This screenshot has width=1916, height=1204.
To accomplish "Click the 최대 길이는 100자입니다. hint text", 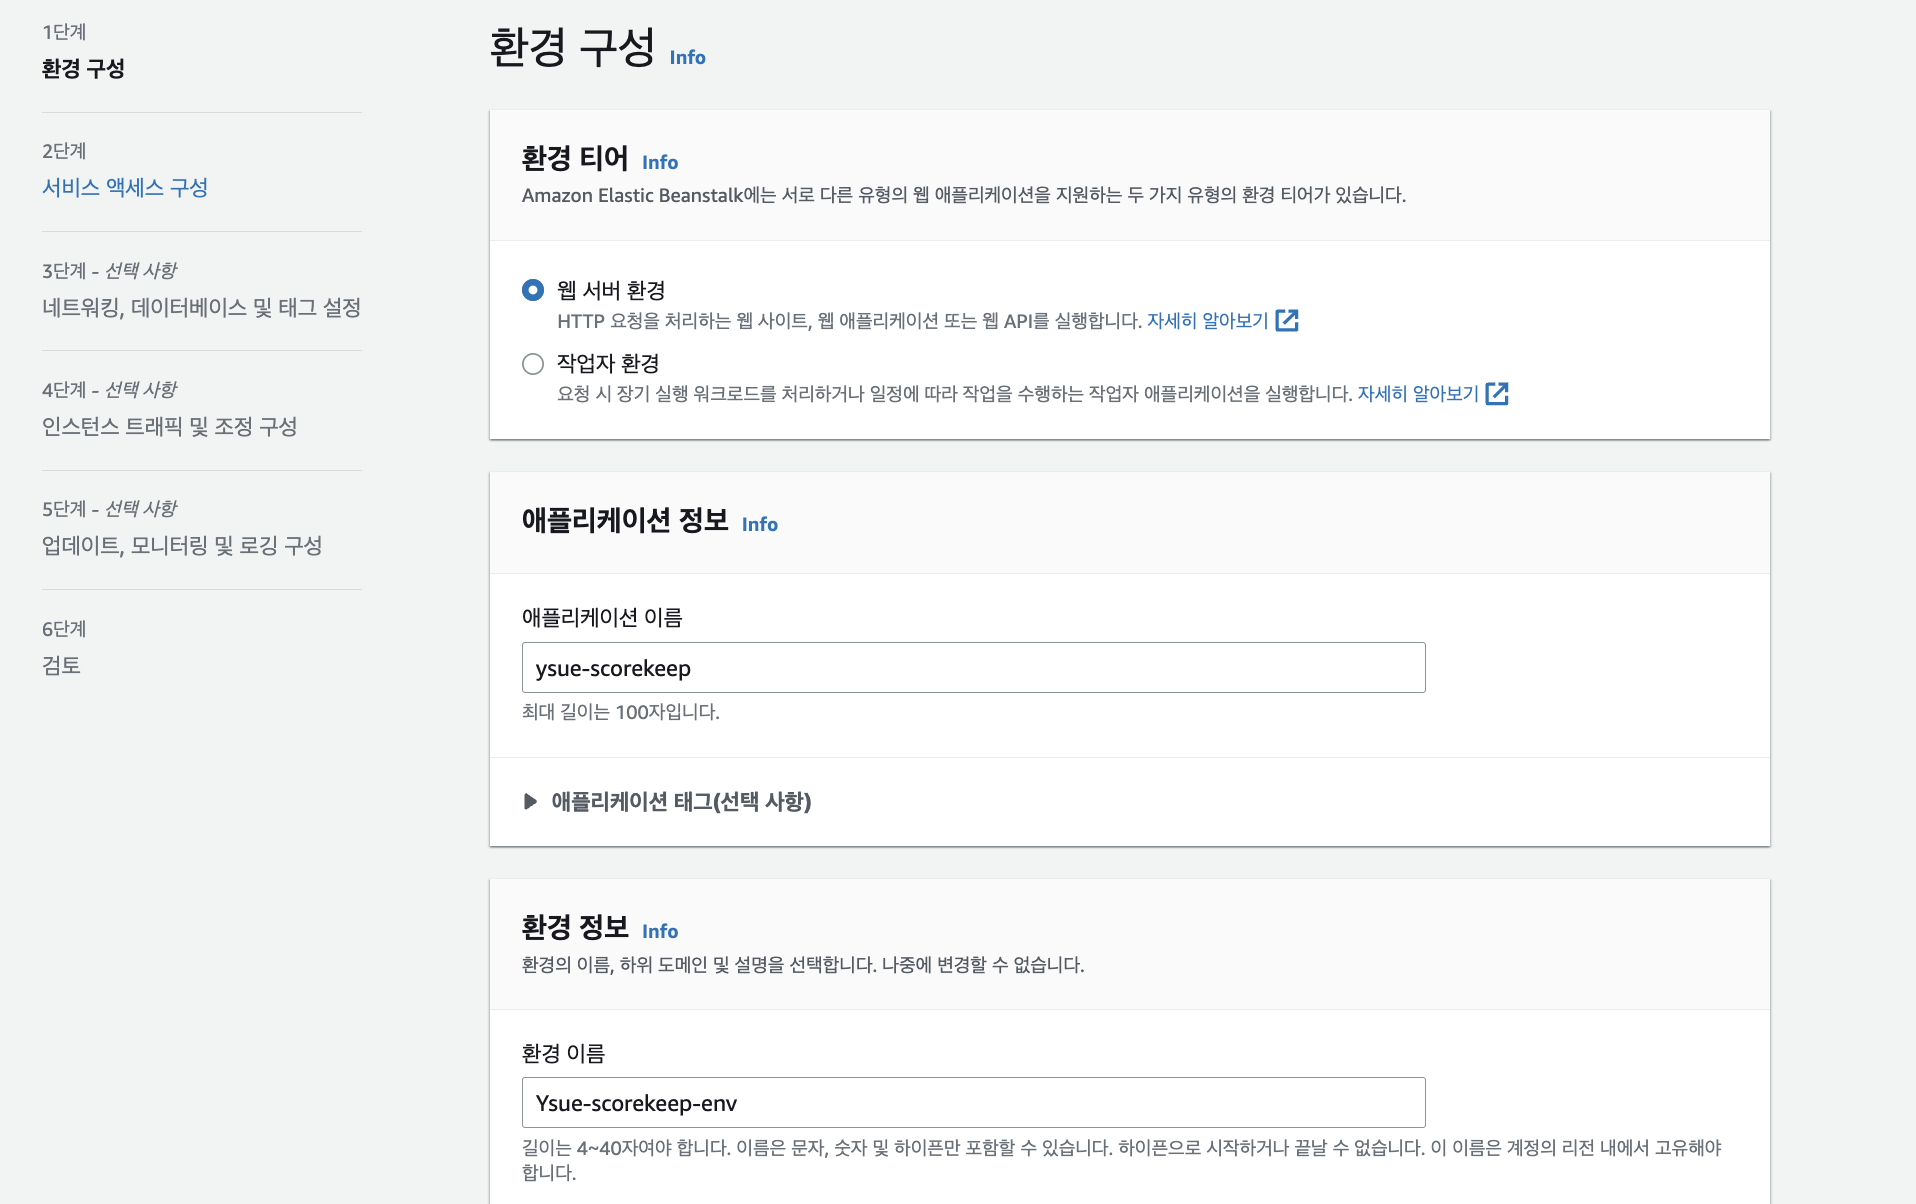I will coord(621,712).
